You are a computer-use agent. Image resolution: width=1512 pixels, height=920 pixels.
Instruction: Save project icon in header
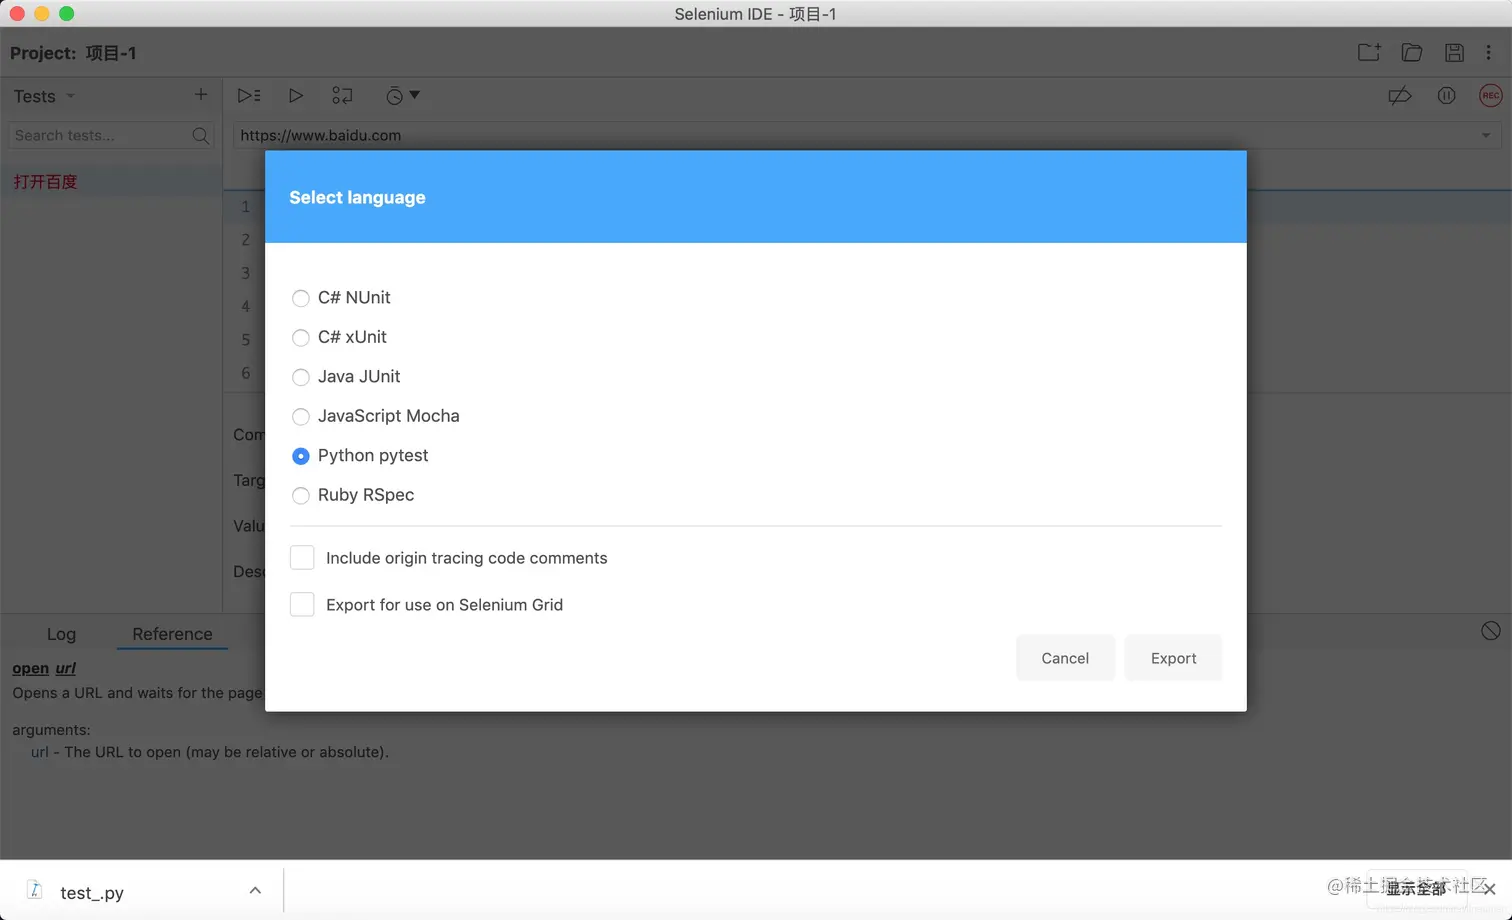point(1454,52)
